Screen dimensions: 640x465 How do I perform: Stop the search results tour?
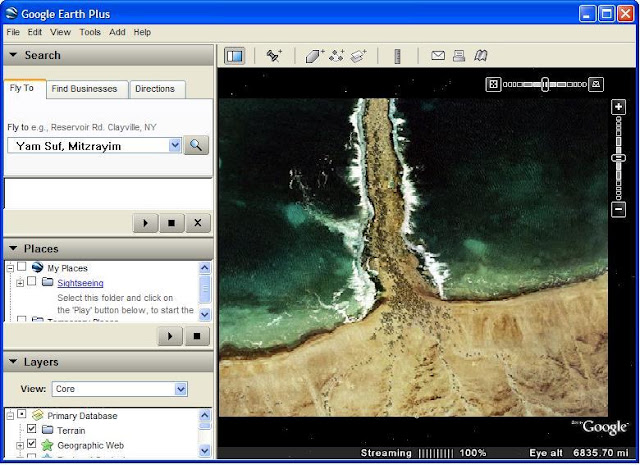[171, 223]
